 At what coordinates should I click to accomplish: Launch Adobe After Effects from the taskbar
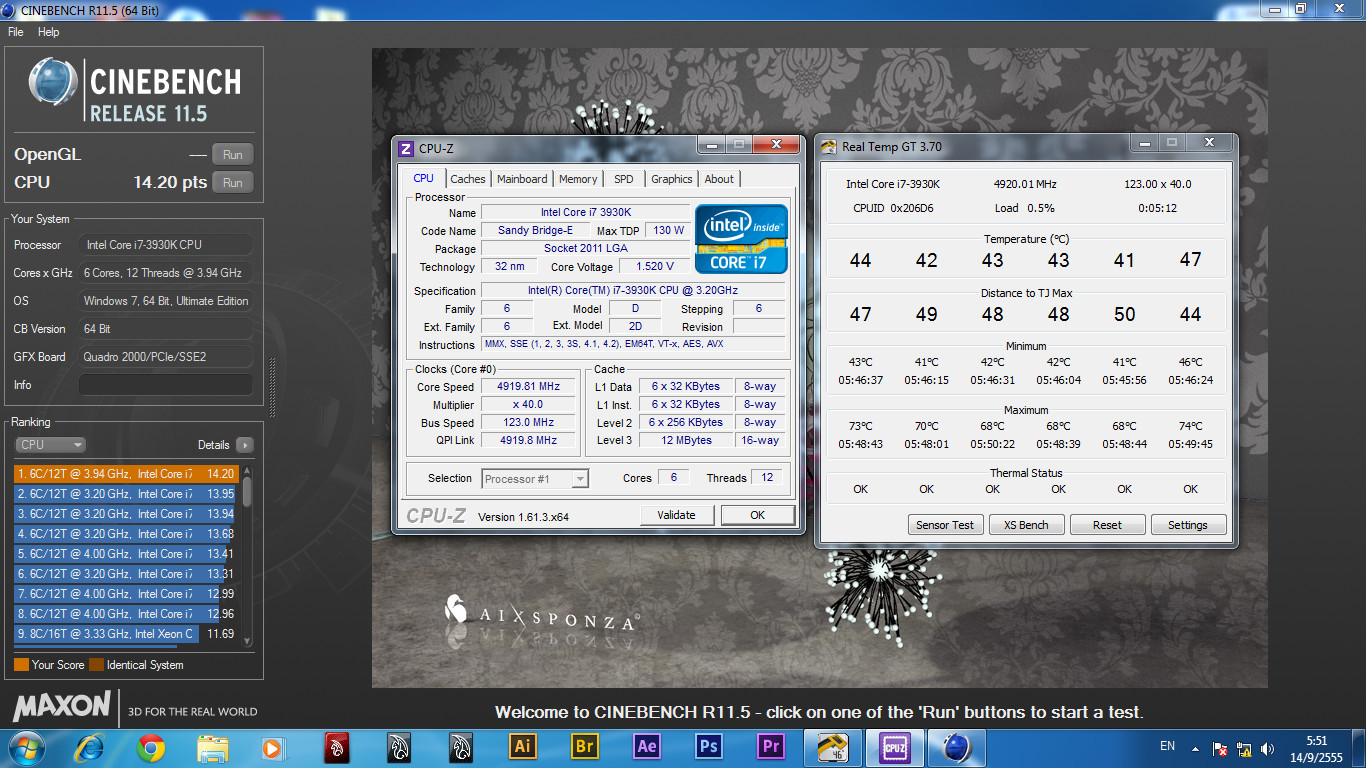tap(646, 746)
